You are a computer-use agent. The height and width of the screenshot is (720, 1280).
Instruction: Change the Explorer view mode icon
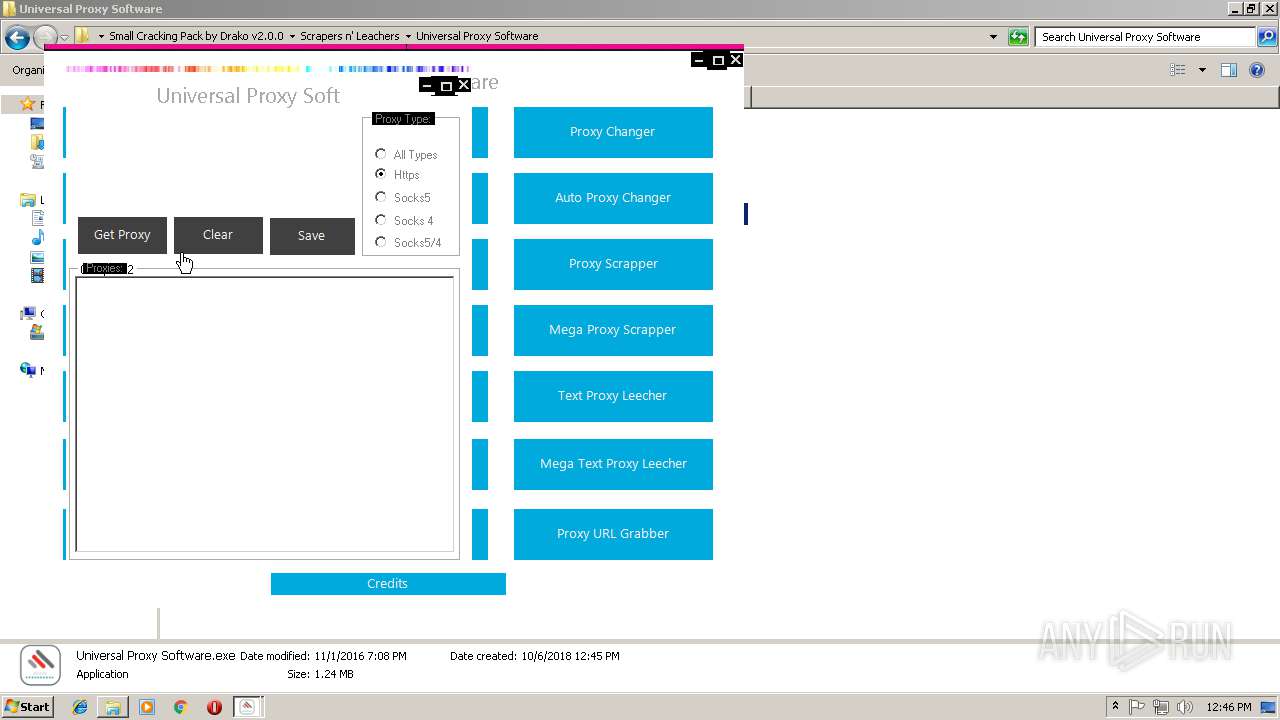coord(1178,70)
